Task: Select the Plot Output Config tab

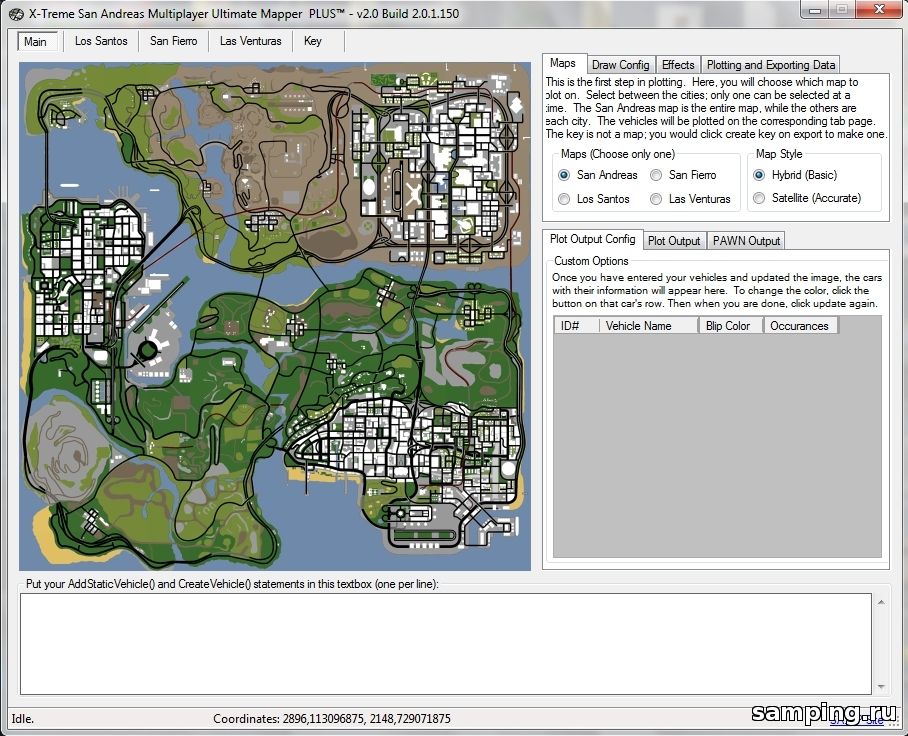Action: coord(592,239)
